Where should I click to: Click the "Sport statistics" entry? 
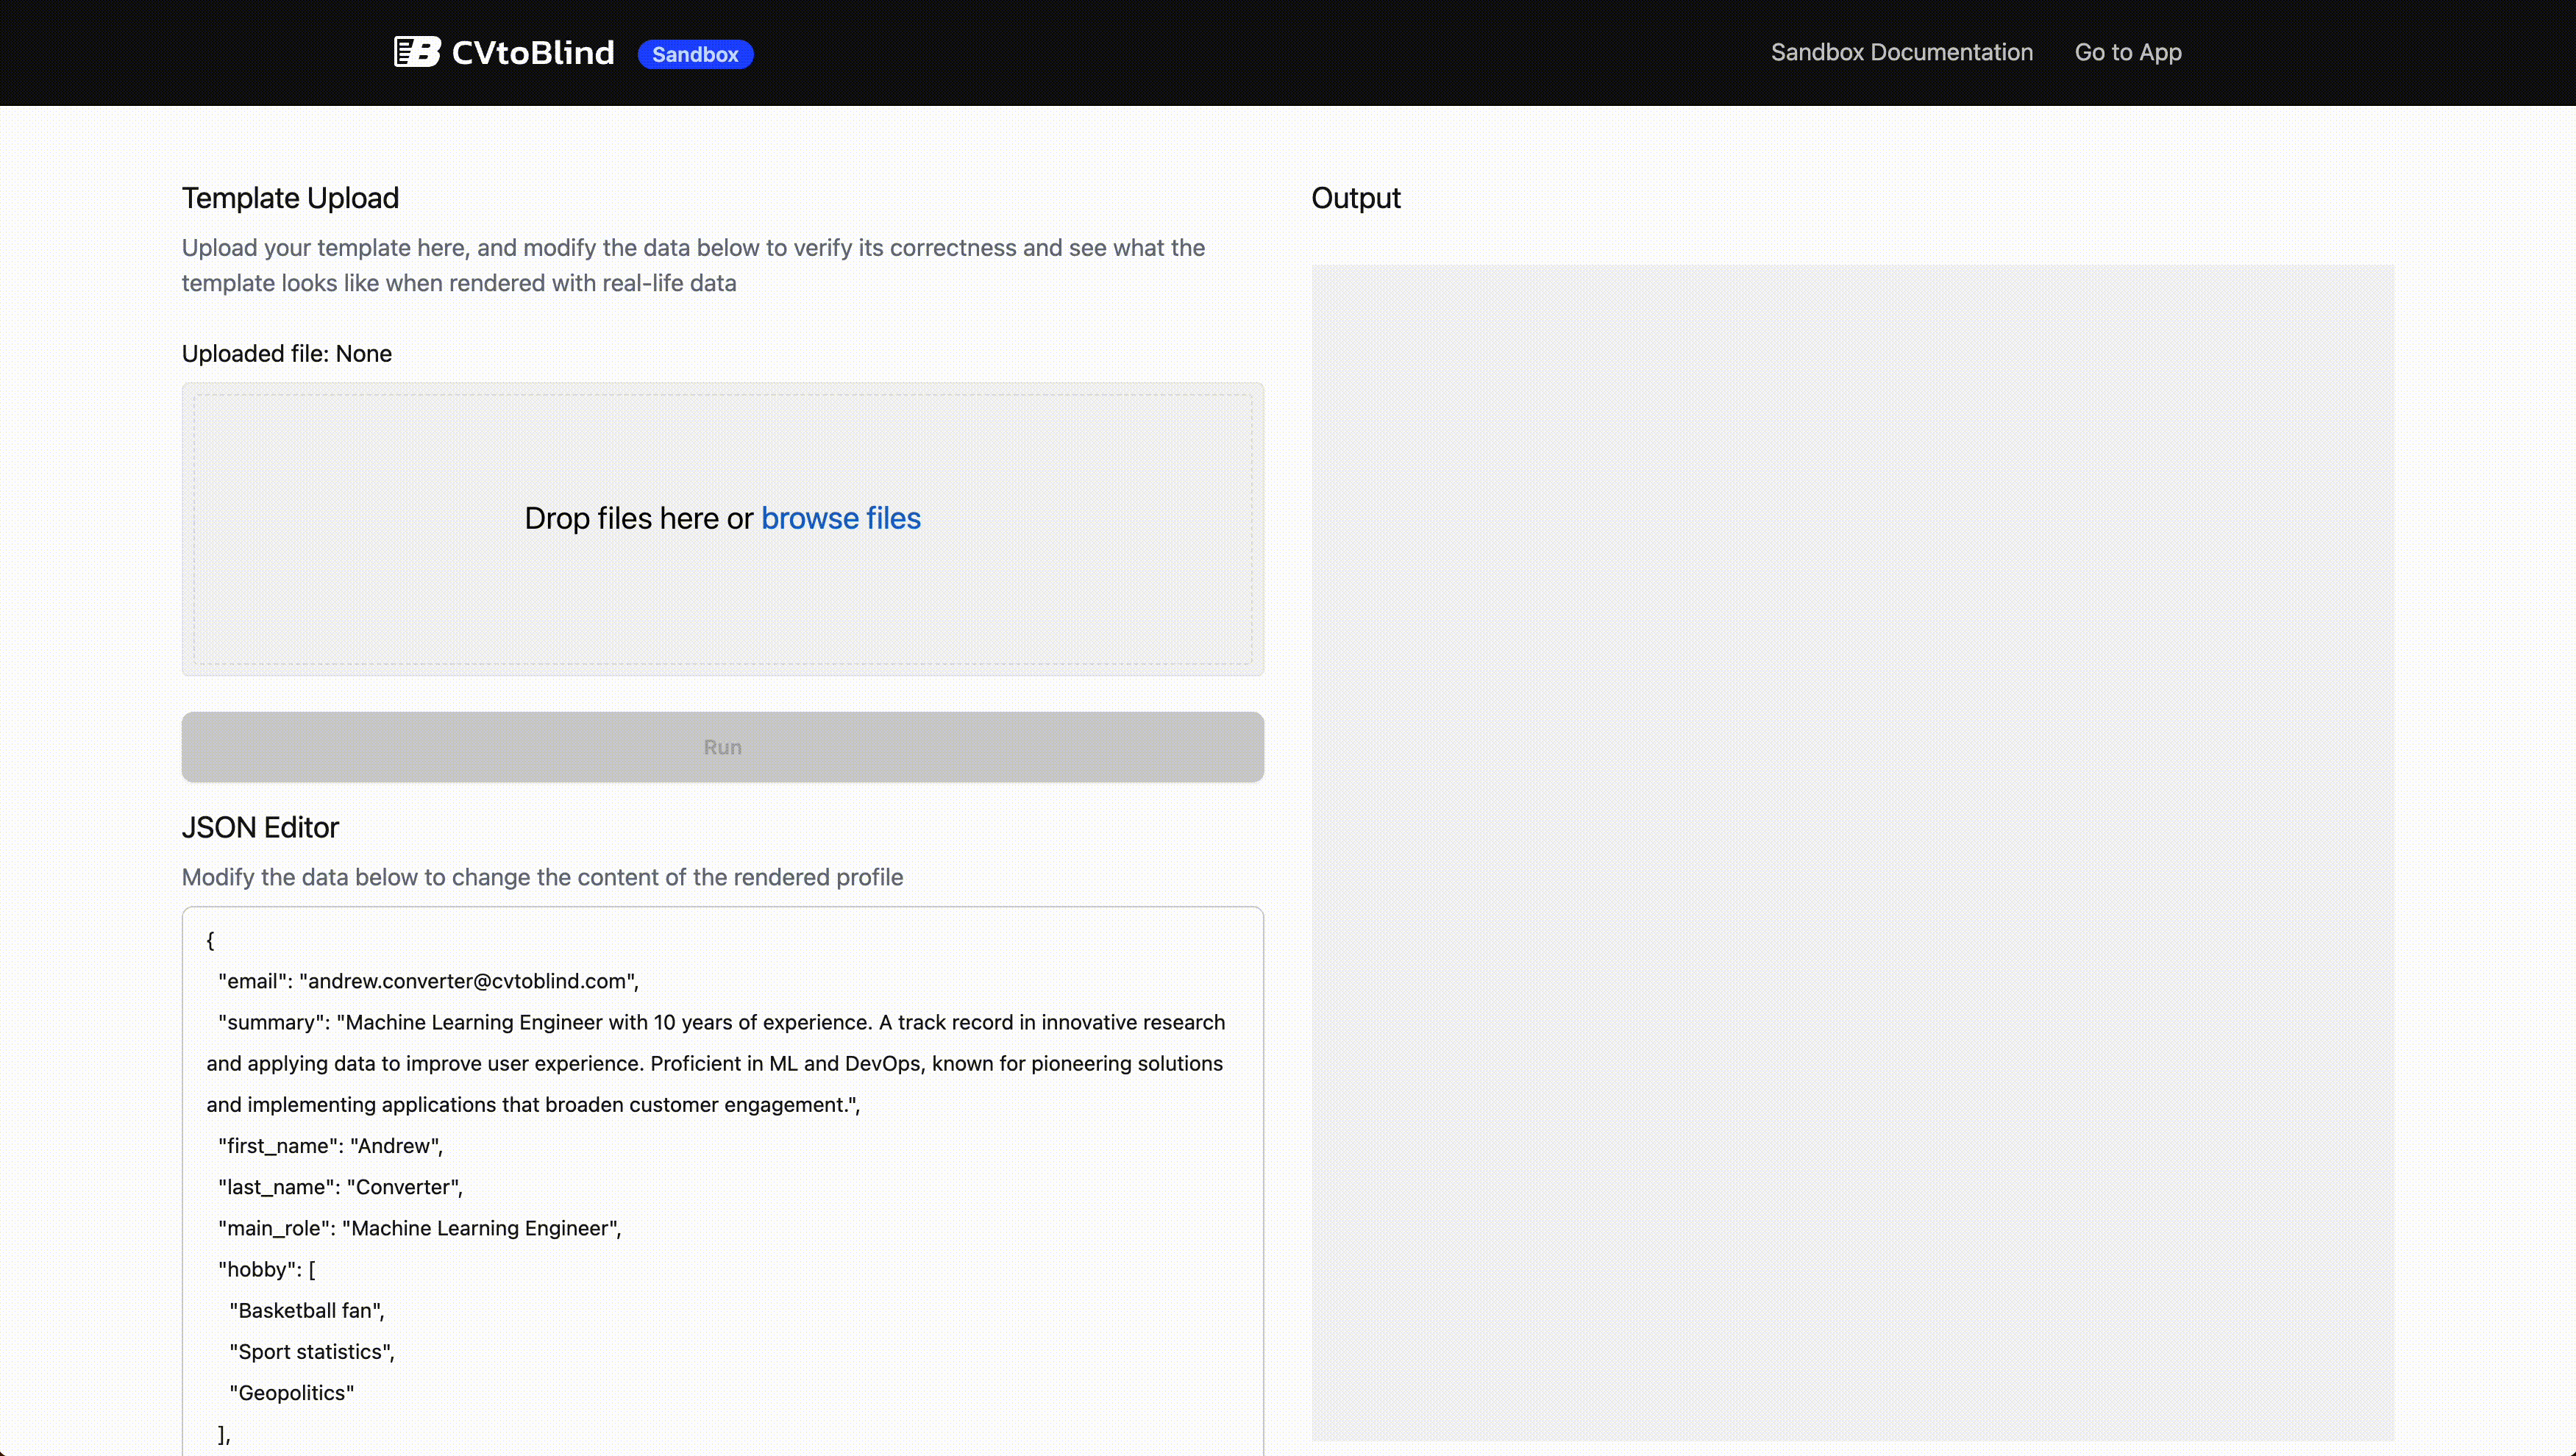[312, 1351]
